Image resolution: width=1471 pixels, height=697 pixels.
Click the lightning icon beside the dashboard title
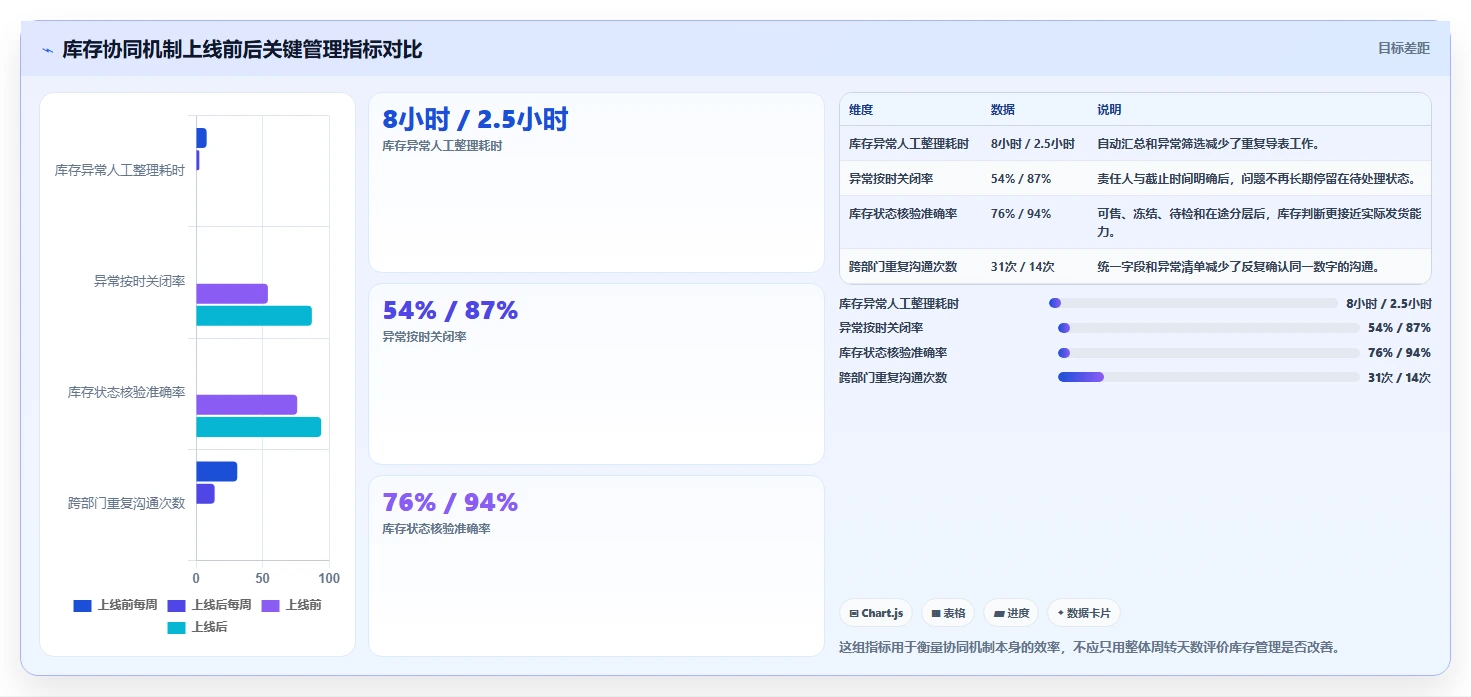(47, 50)
